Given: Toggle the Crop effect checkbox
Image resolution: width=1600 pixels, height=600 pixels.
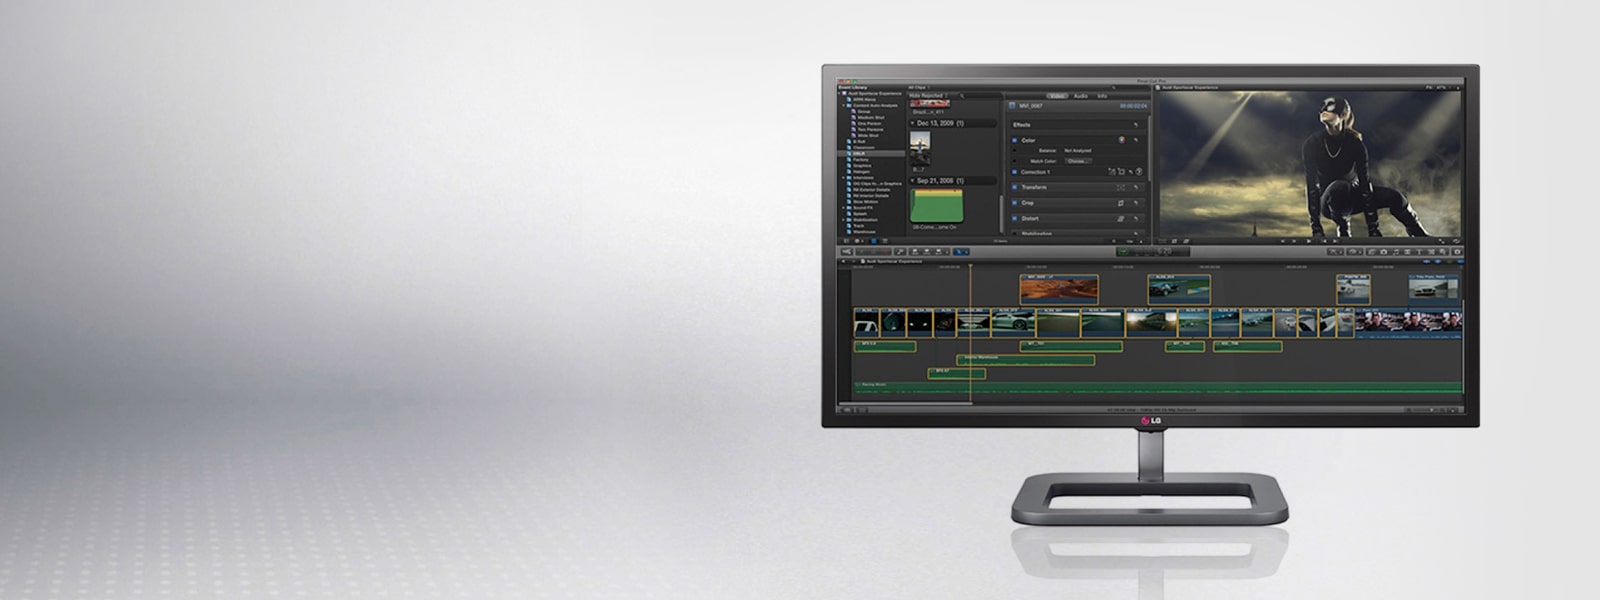Looking at the screenshot, I should pyautogui.click(x=1014, y=203).
